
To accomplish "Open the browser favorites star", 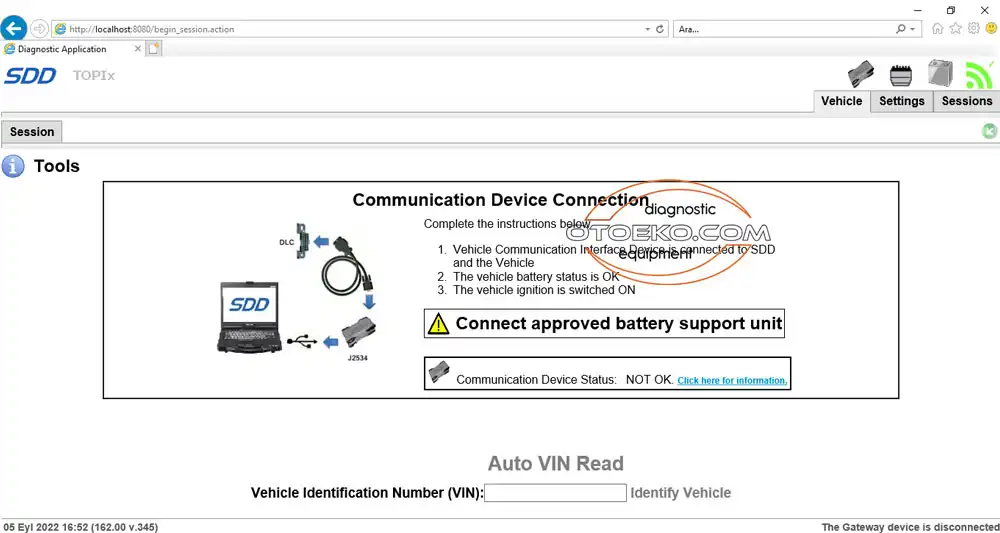I will point(955,29).
